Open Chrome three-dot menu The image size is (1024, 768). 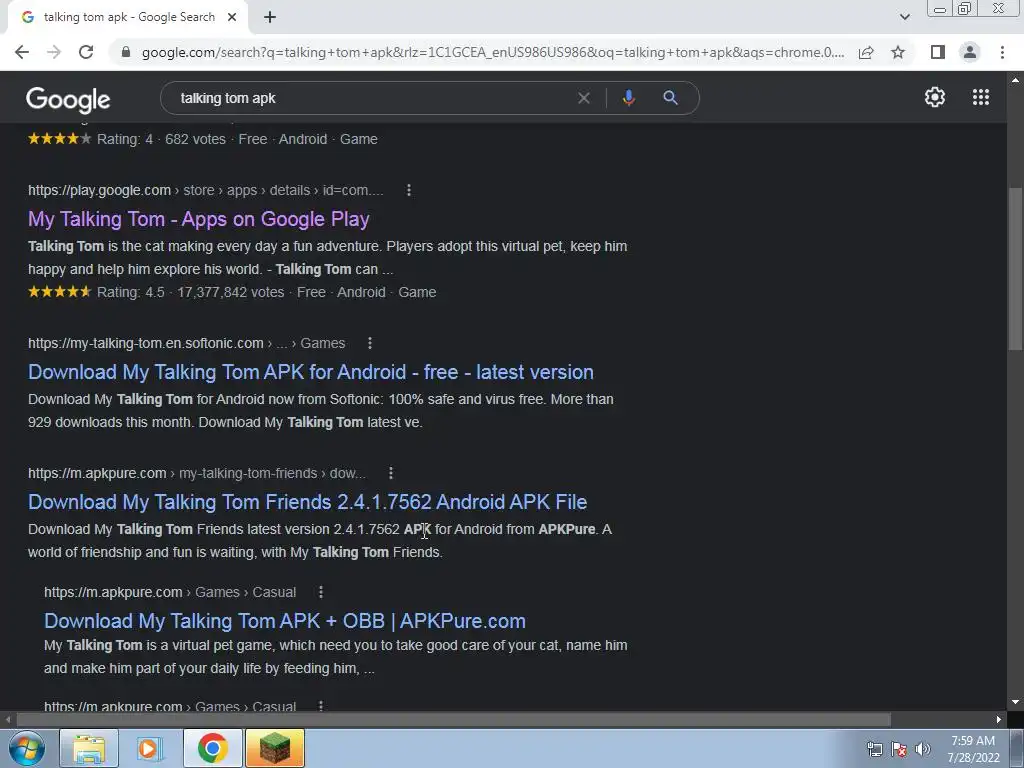1002,52
